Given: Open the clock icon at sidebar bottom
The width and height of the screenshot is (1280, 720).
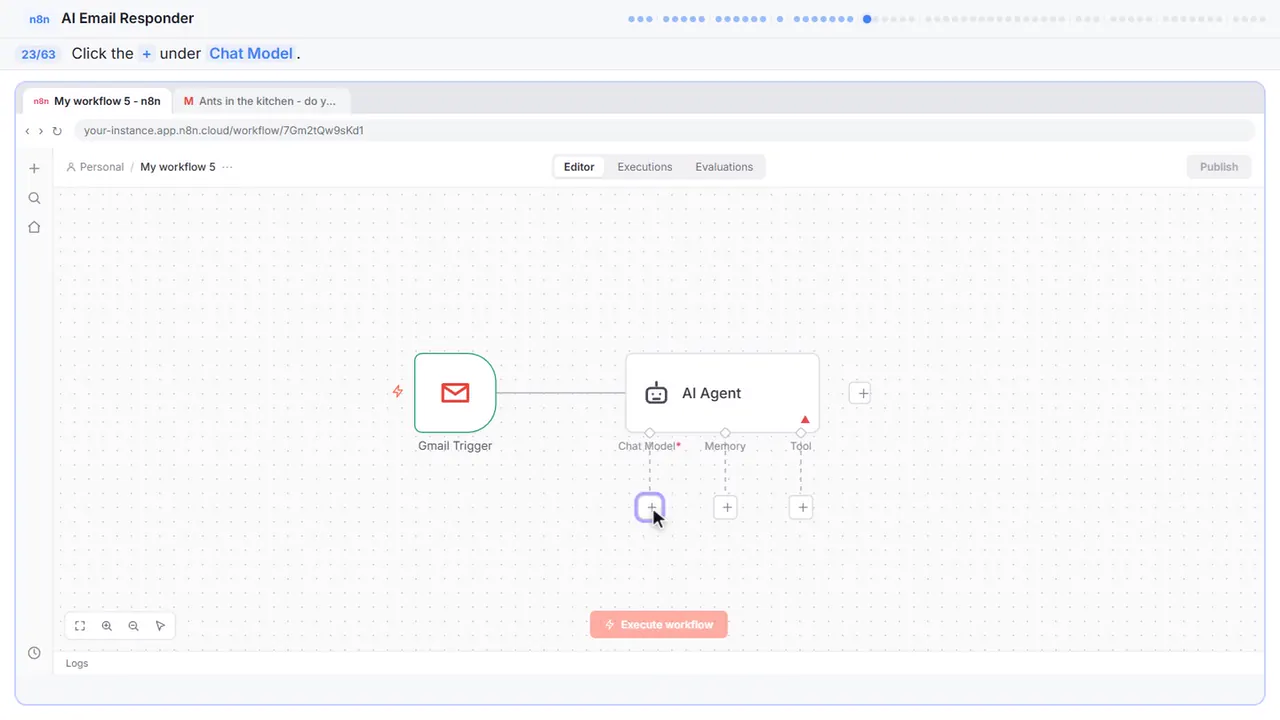Looking at the screenshot, I should click(34, 653).
